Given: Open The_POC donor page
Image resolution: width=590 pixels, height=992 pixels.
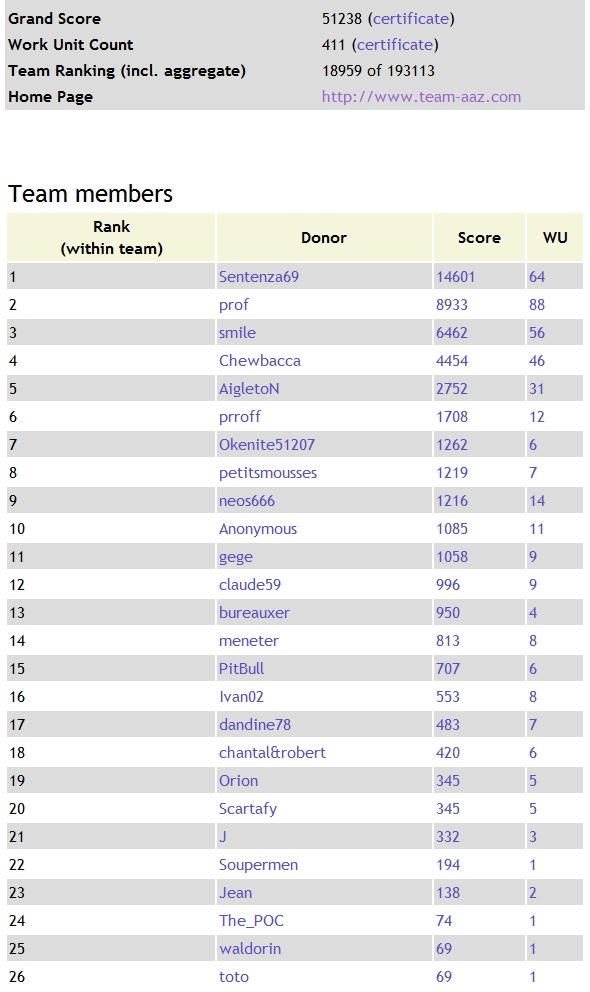Looking at the screenshot, I should click(x=251, y=921).
